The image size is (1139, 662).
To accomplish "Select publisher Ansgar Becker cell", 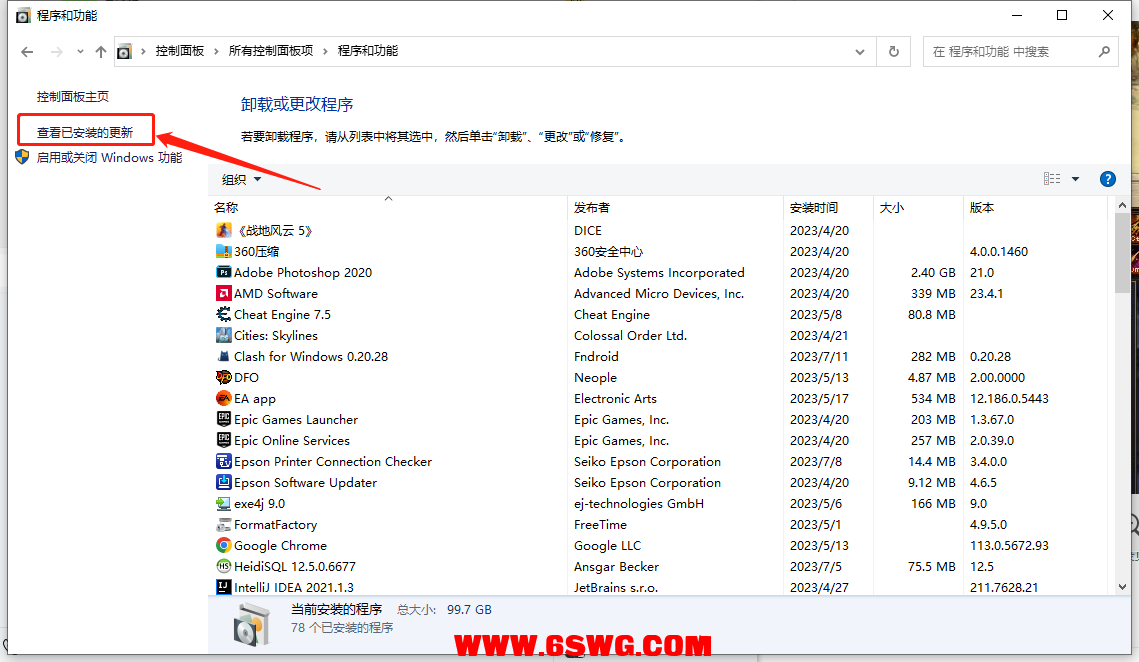I will click(616, 567).
